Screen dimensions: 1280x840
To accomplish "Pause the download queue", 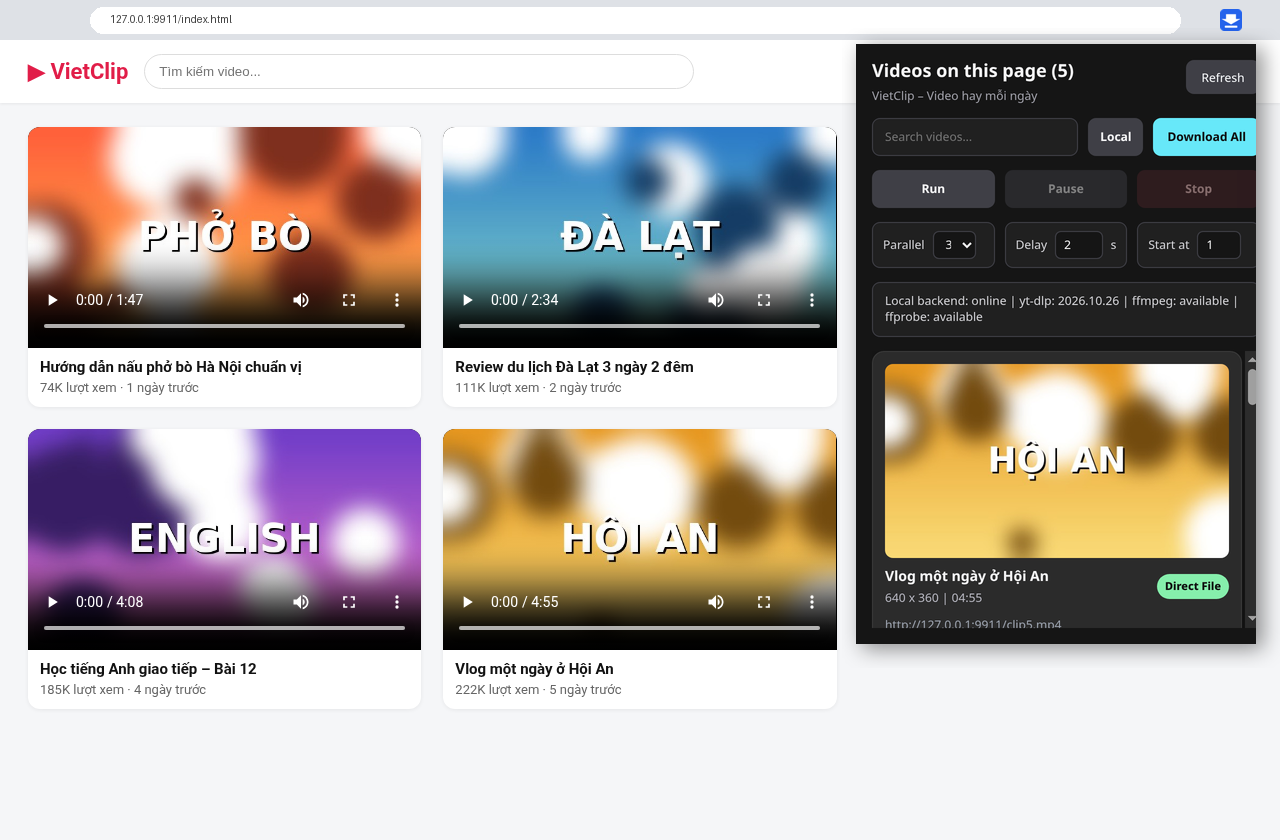I will [1066, 189].
